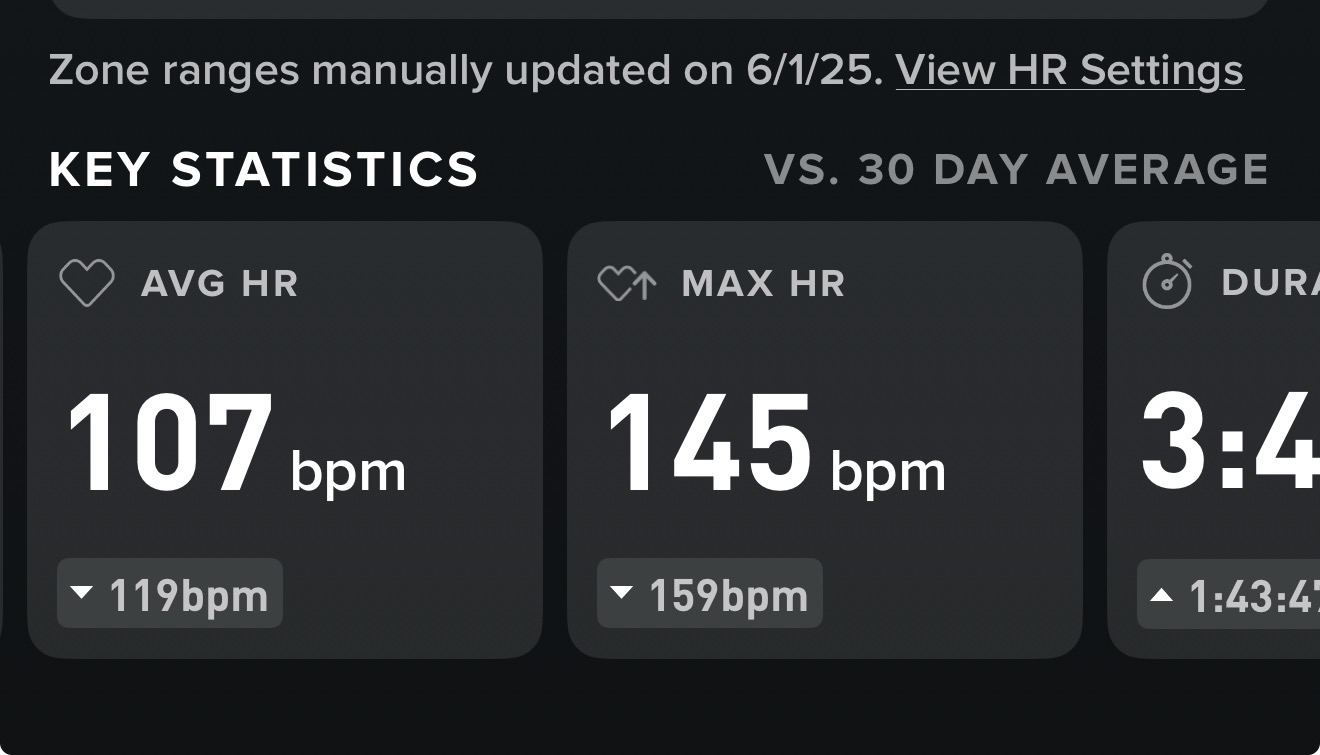The width and height of the screenshot is (1320, 755).
Task: Tap the partially visible panel at top
Action: tap(660, 8)
